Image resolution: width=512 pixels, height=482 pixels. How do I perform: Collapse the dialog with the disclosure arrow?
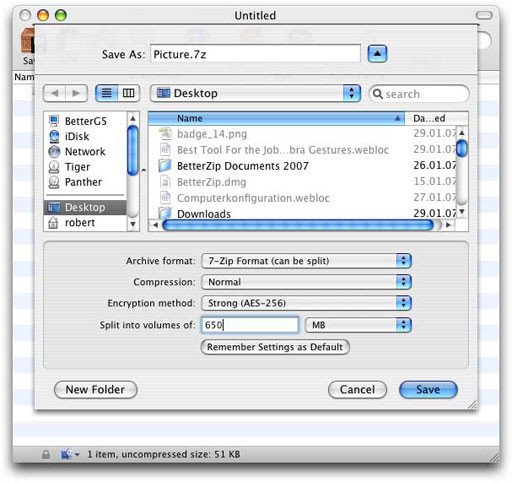377,54
